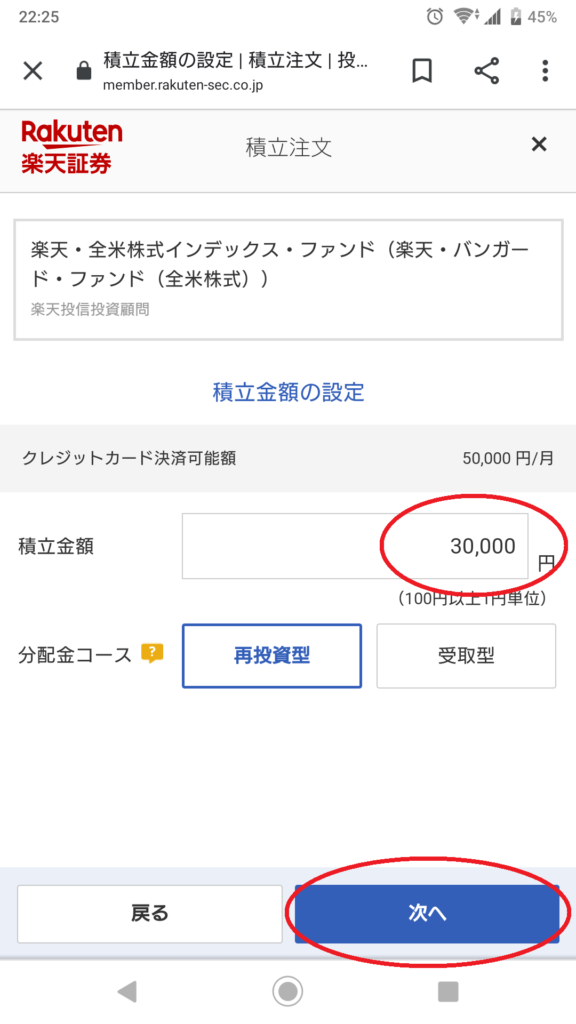This screenshot has width=576, height=1024.
Task: Tap the 次へ button
Action: tap(427, 914)
